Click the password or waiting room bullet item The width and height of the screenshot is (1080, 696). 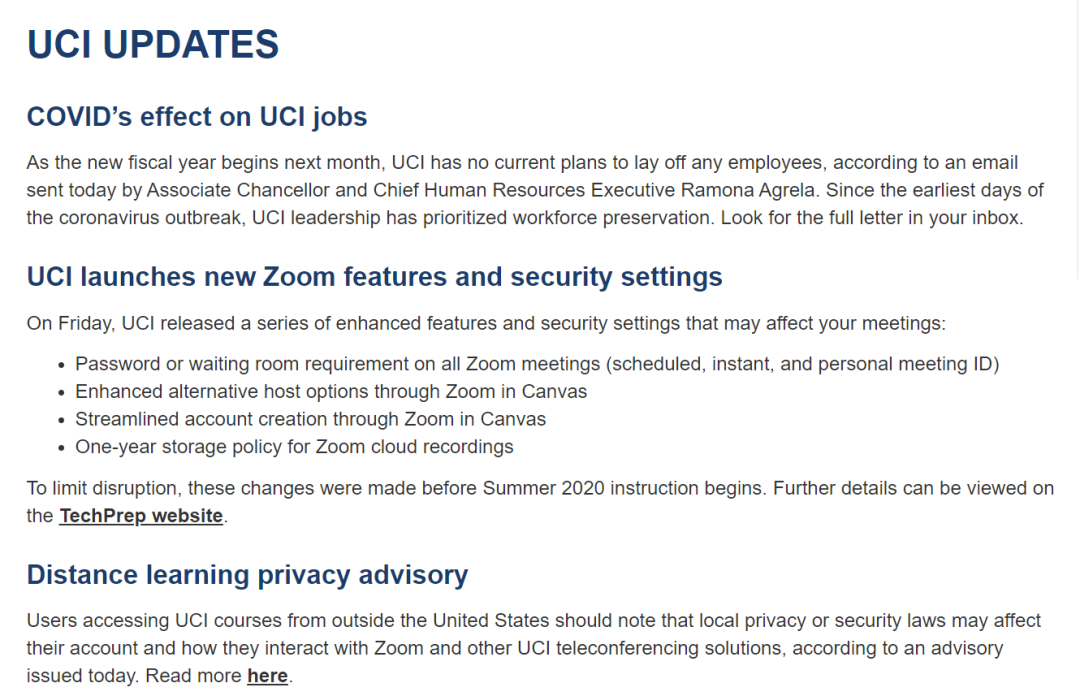pyautogui.click(x=537, y=364)
